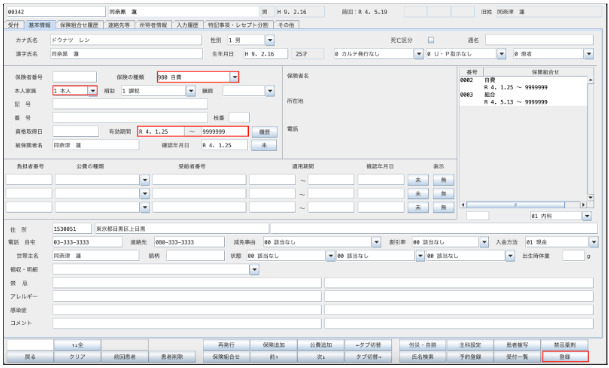Click the postal code field 1530051

click(x=72, y=228)
